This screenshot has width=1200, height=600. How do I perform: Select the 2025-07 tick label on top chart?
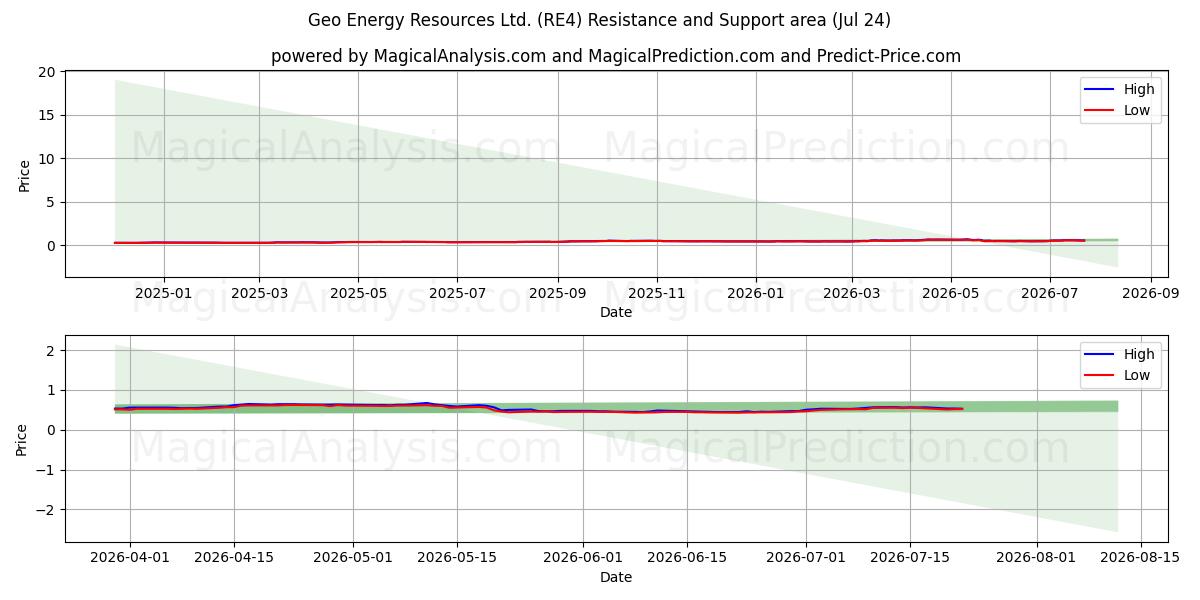457,293
